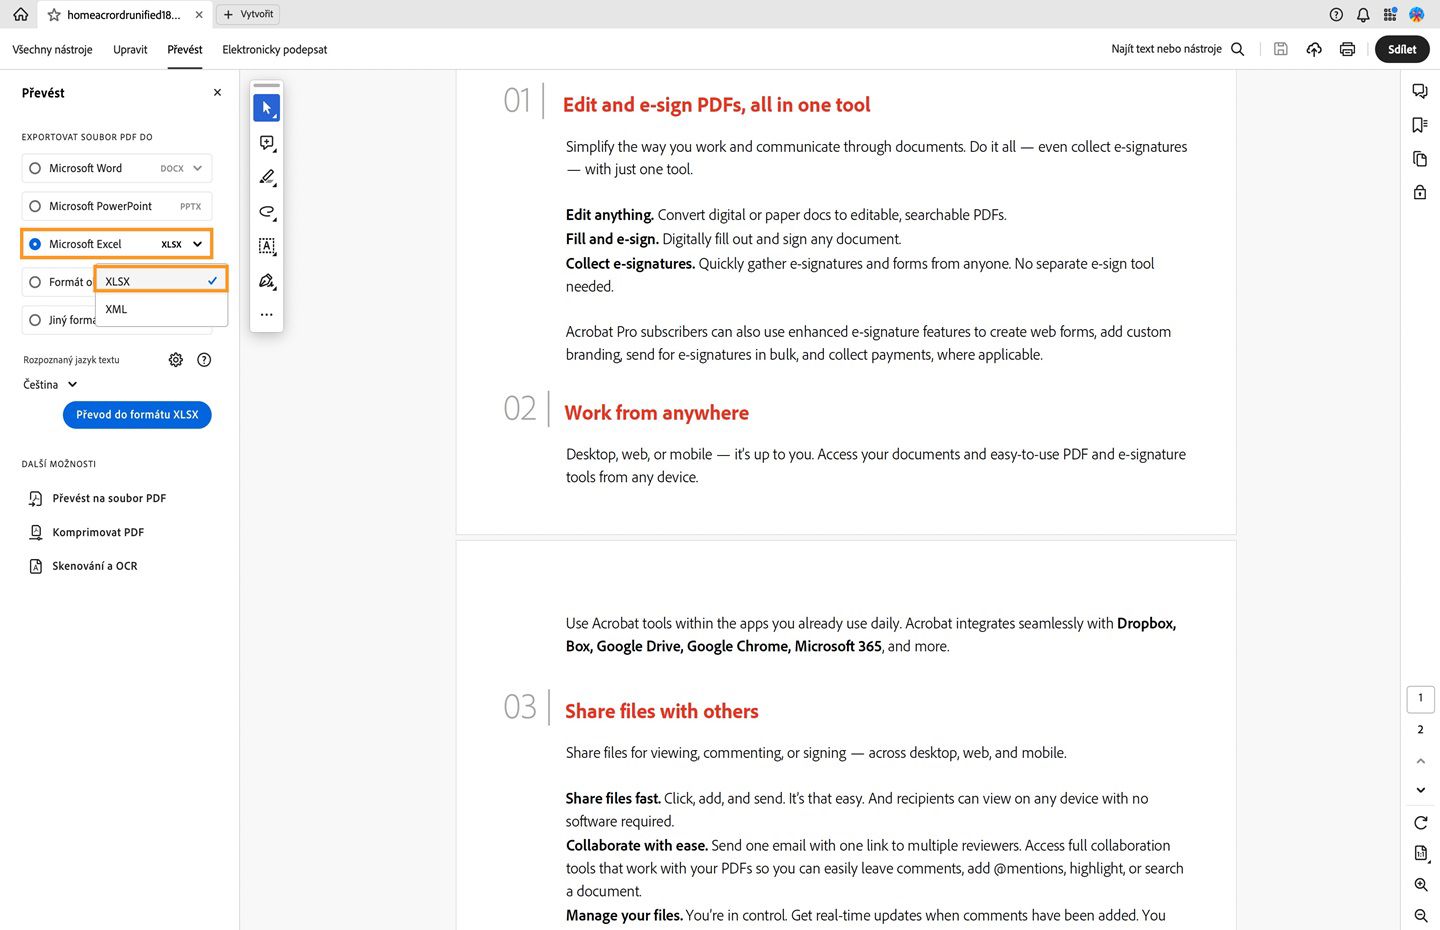Open Komprimovat PDF option
Viewport: 1440px width, 930px height.
(x=97, y=531)
